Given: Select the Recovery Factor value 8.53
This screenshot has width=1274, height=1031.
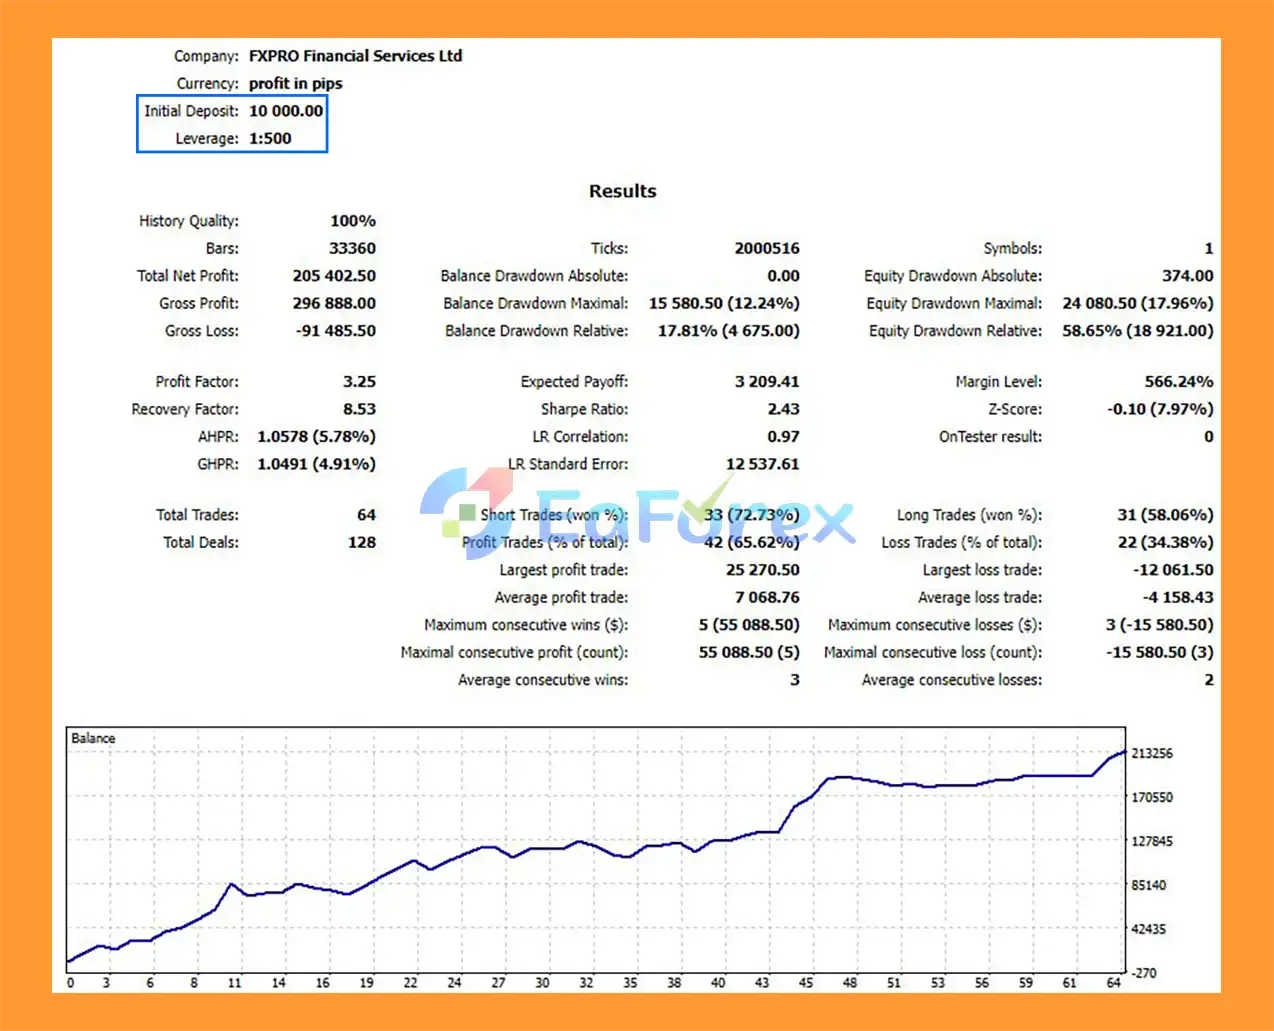Looking at the screenshot, I should coord(359,409).
